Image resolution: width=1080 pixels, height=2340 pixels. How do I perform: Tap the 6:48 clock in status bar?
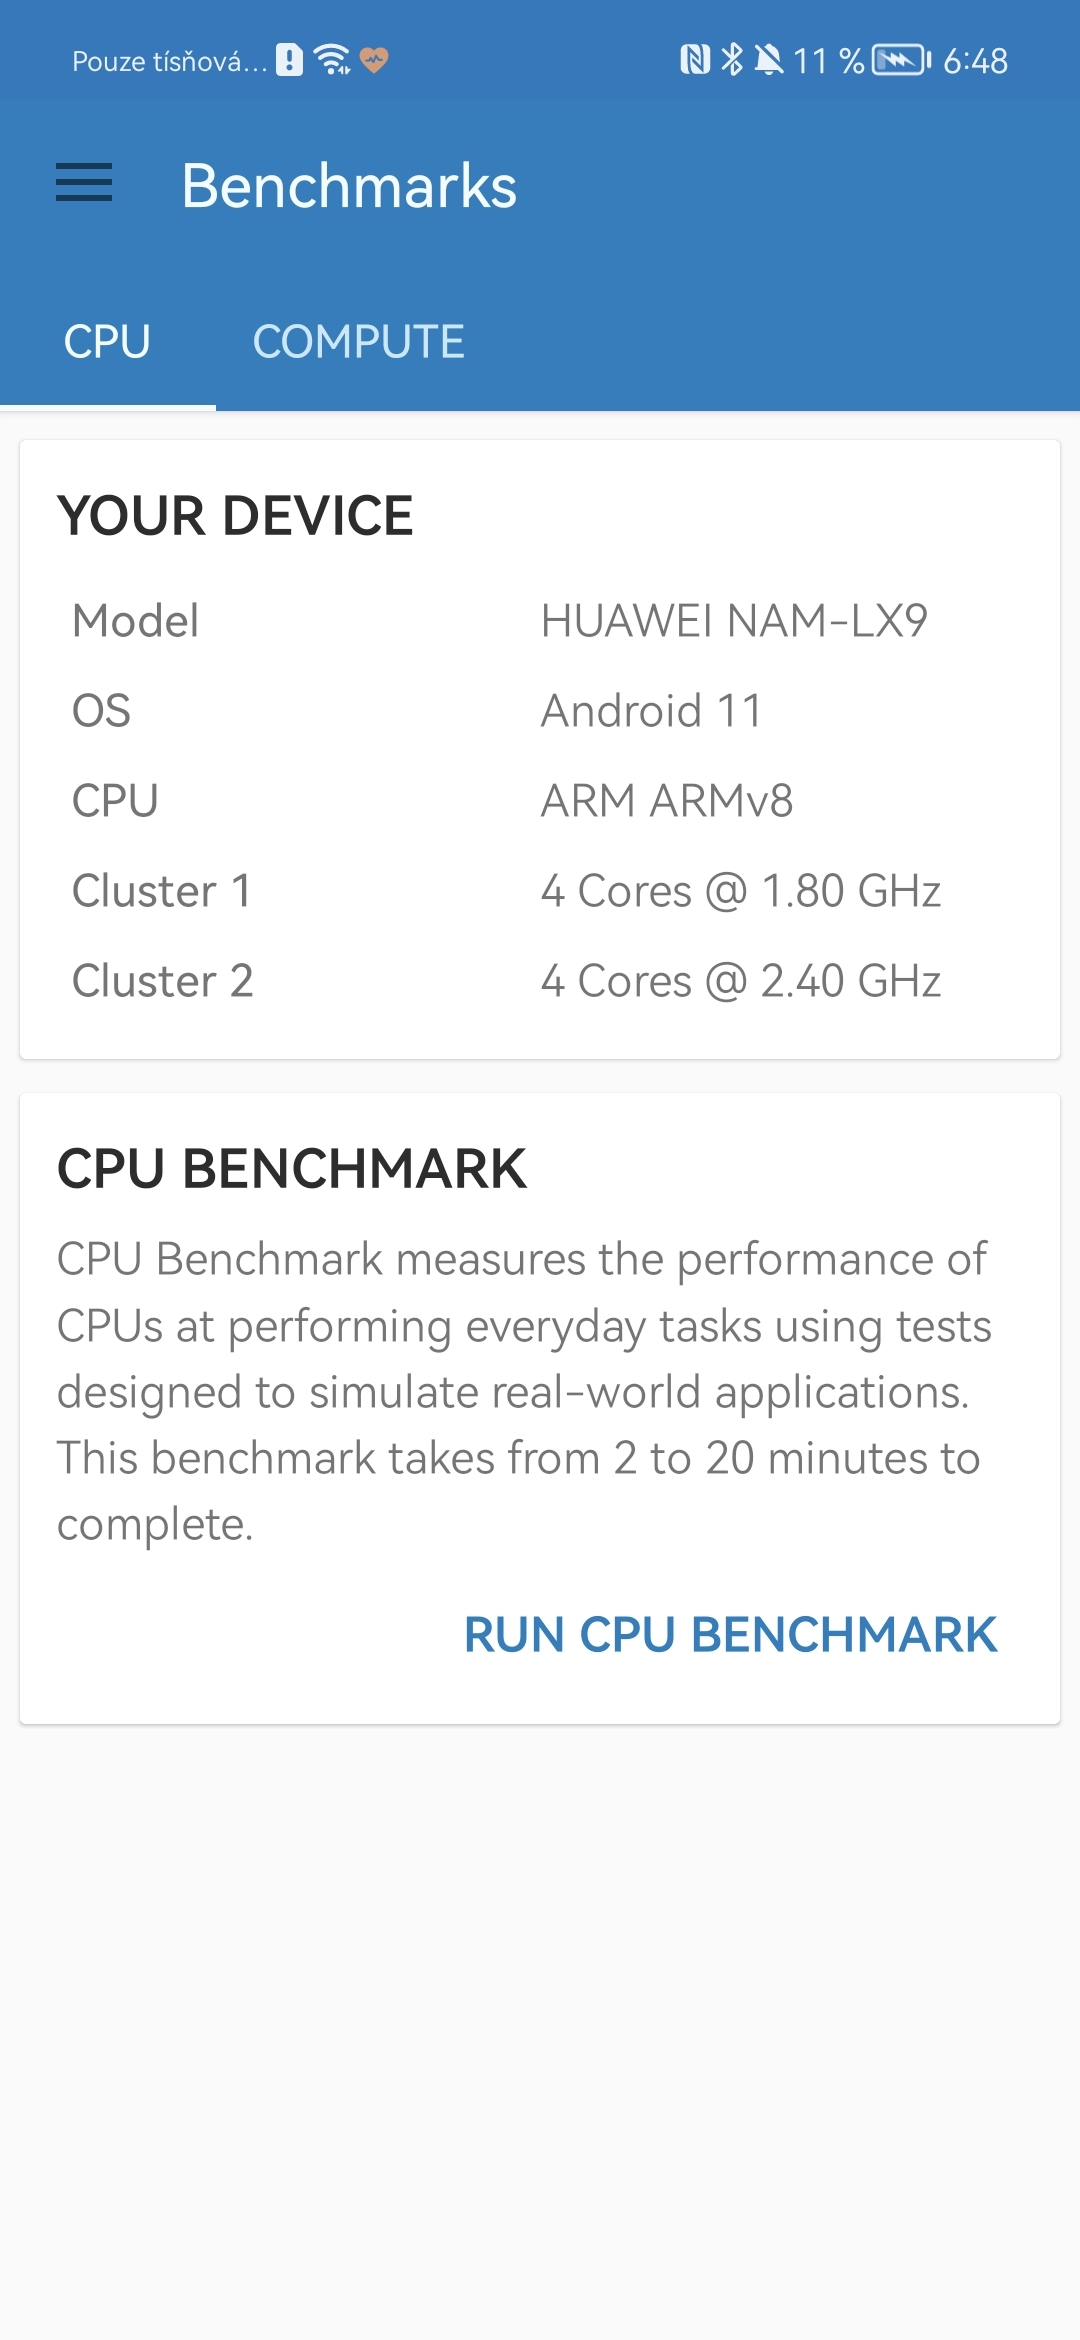pos(975,61)
